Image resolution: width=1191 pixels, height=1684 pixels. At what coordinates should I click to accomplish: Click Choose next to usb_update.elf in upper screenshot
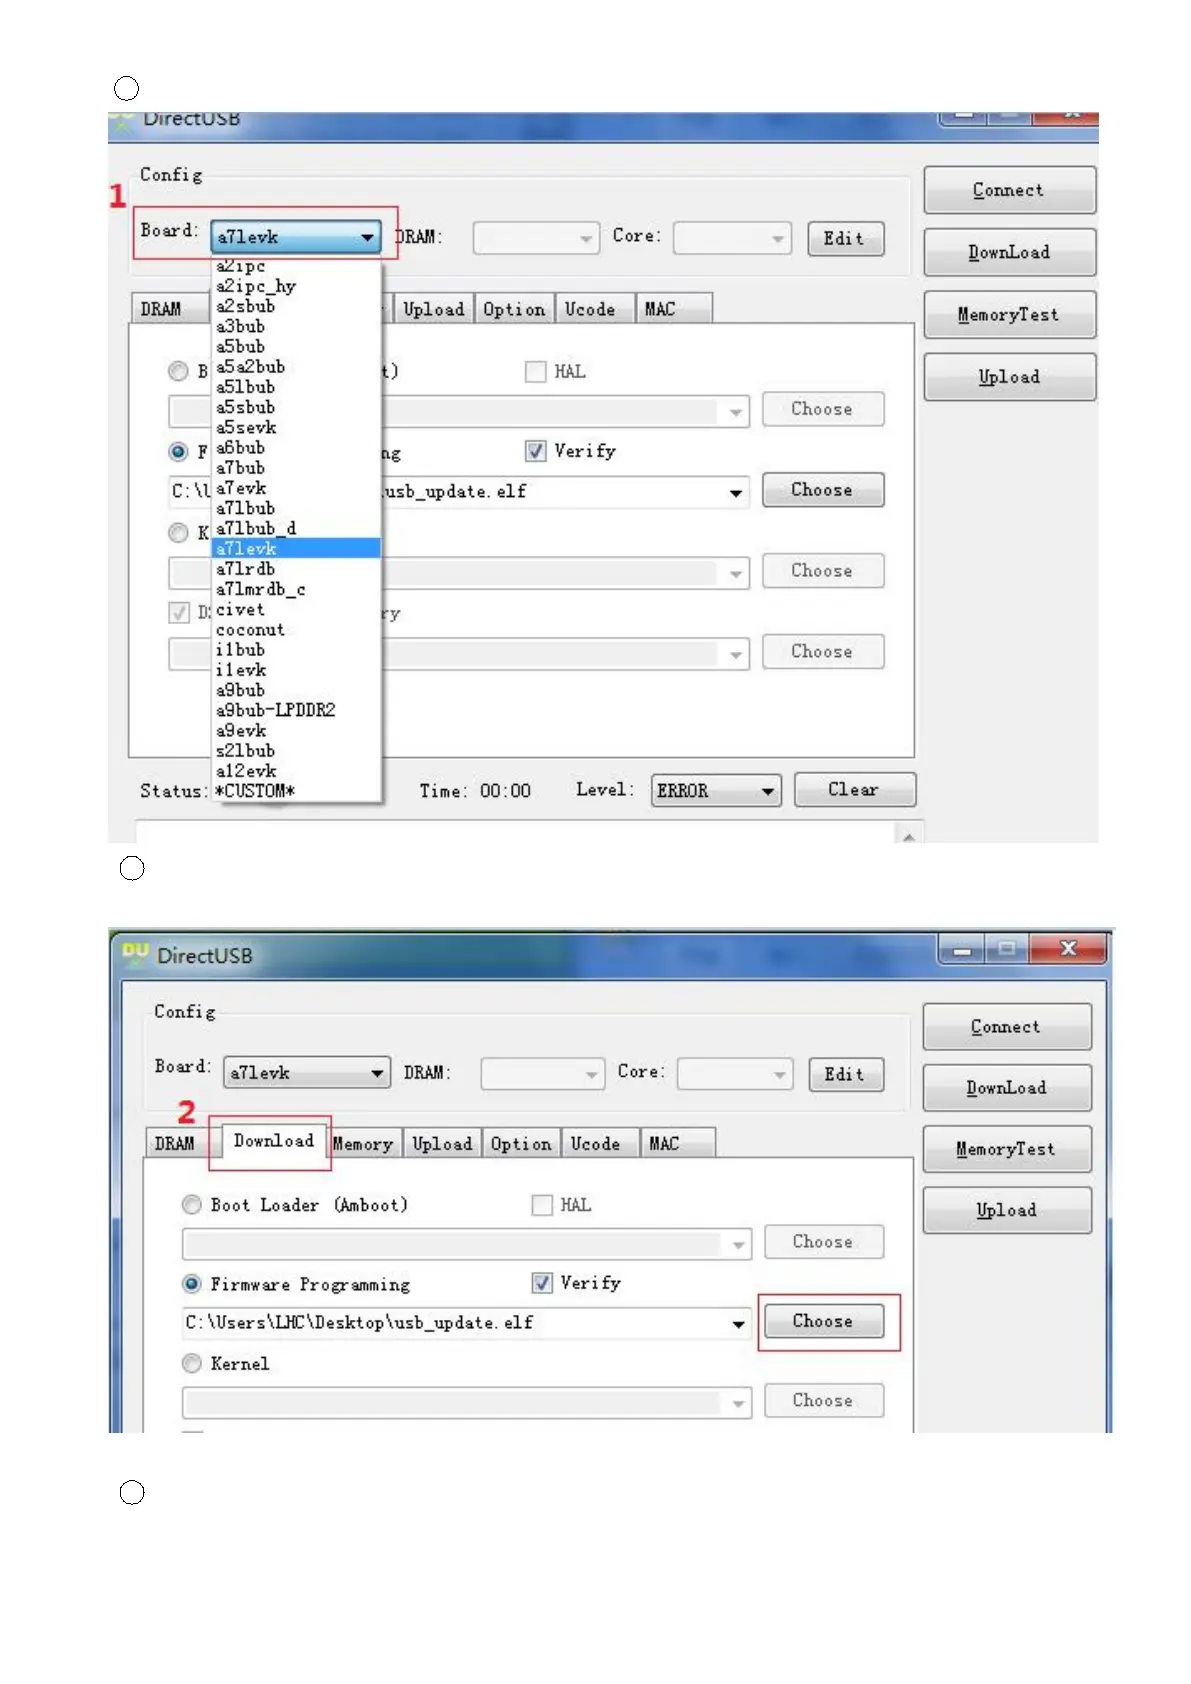tap(823, 490)
